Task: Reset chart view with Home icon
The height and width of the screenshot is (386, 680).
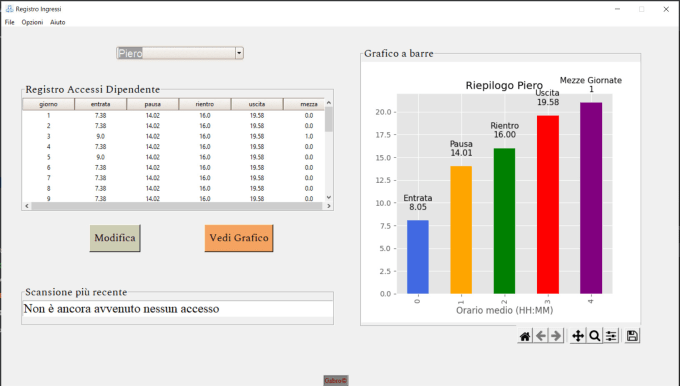Action: [x=525, y=336]
